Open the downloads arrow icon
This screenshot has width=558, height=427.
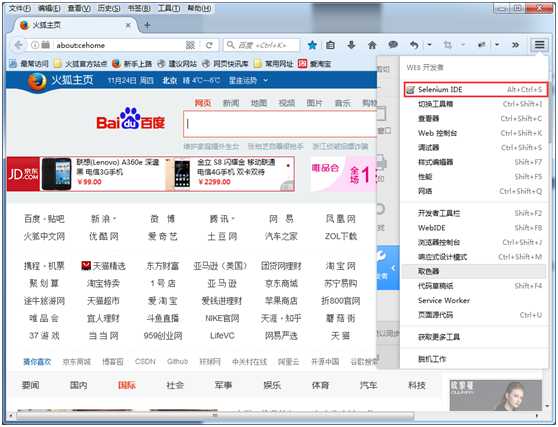(x=351, y=45)
